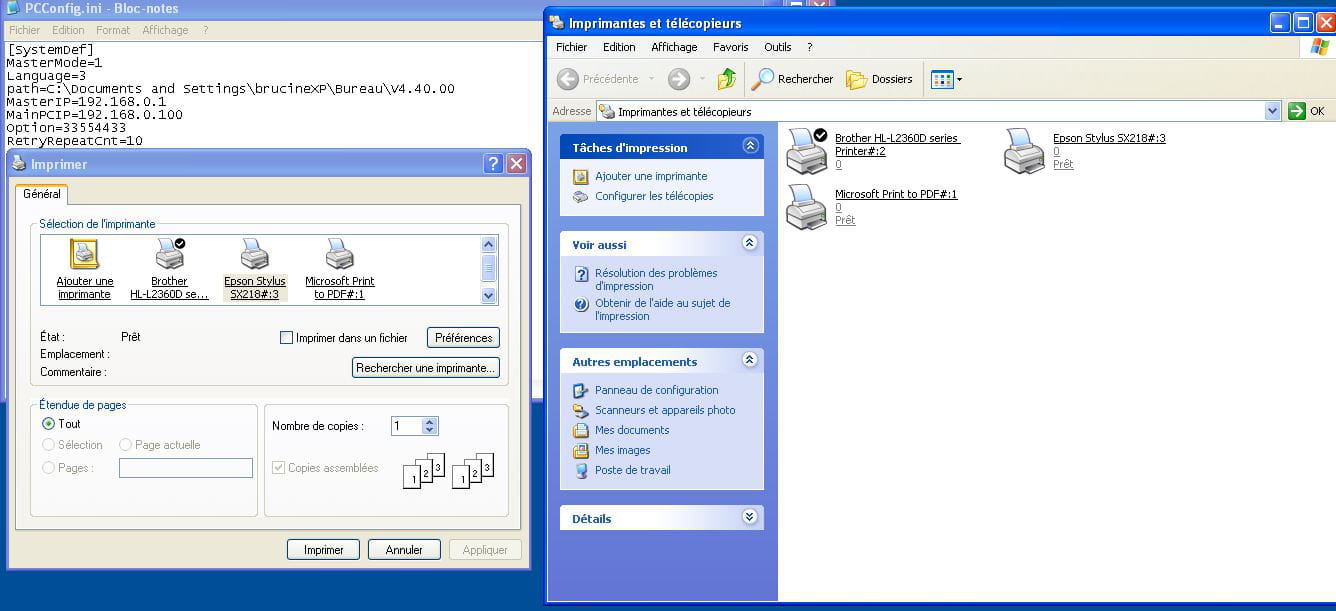
Task: Open Format menu in Bloc-notes window
Action: pos(113,30)
